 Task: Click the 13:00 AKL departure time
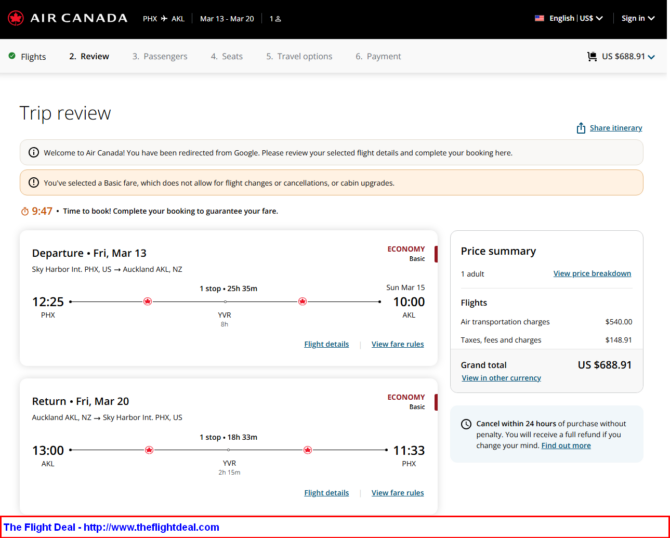pos(48,450)
